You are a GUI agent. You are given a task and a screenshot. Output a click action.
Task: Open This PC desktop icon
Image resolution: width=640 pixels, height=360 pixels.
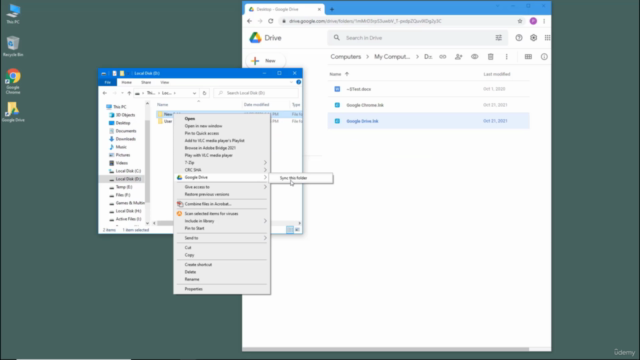13,13
